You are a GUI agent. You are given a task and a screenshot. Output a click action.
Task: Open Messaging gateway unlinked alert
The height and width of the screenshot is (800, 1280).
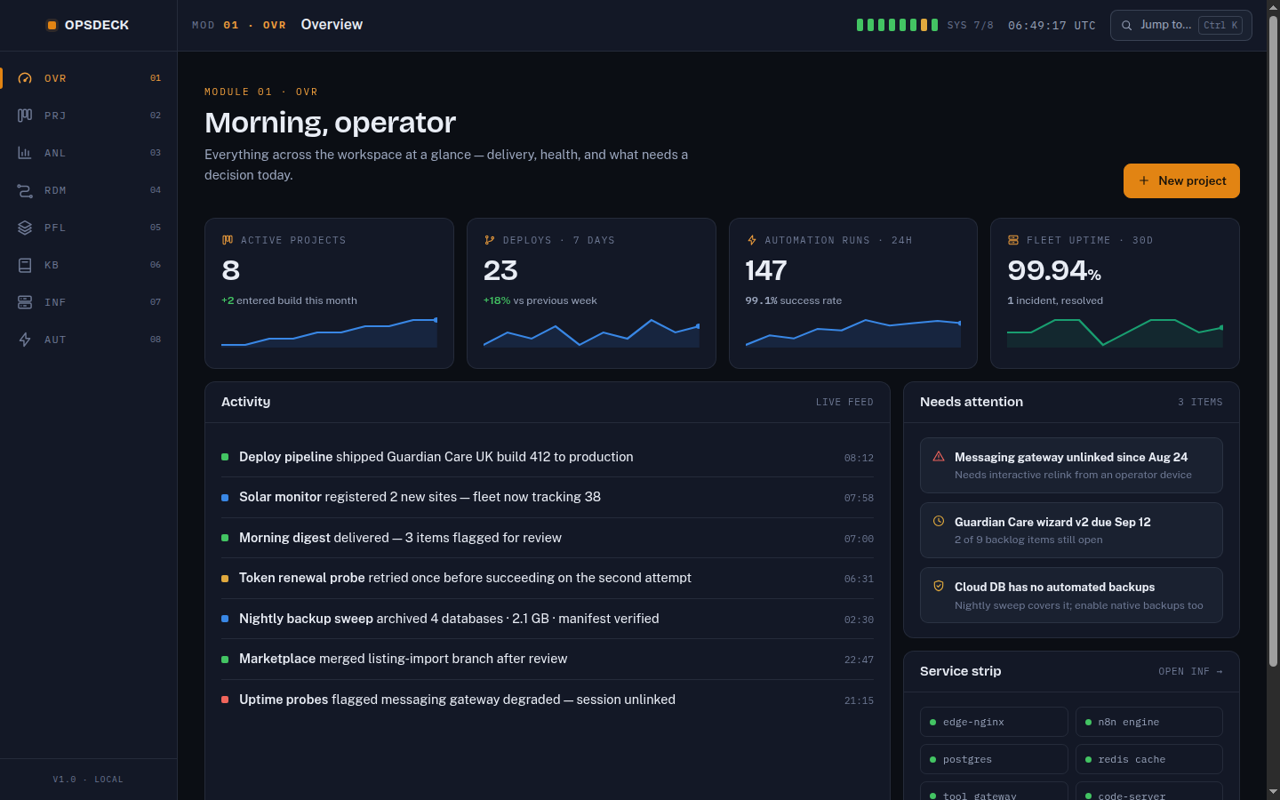(x=1071, y=465)
